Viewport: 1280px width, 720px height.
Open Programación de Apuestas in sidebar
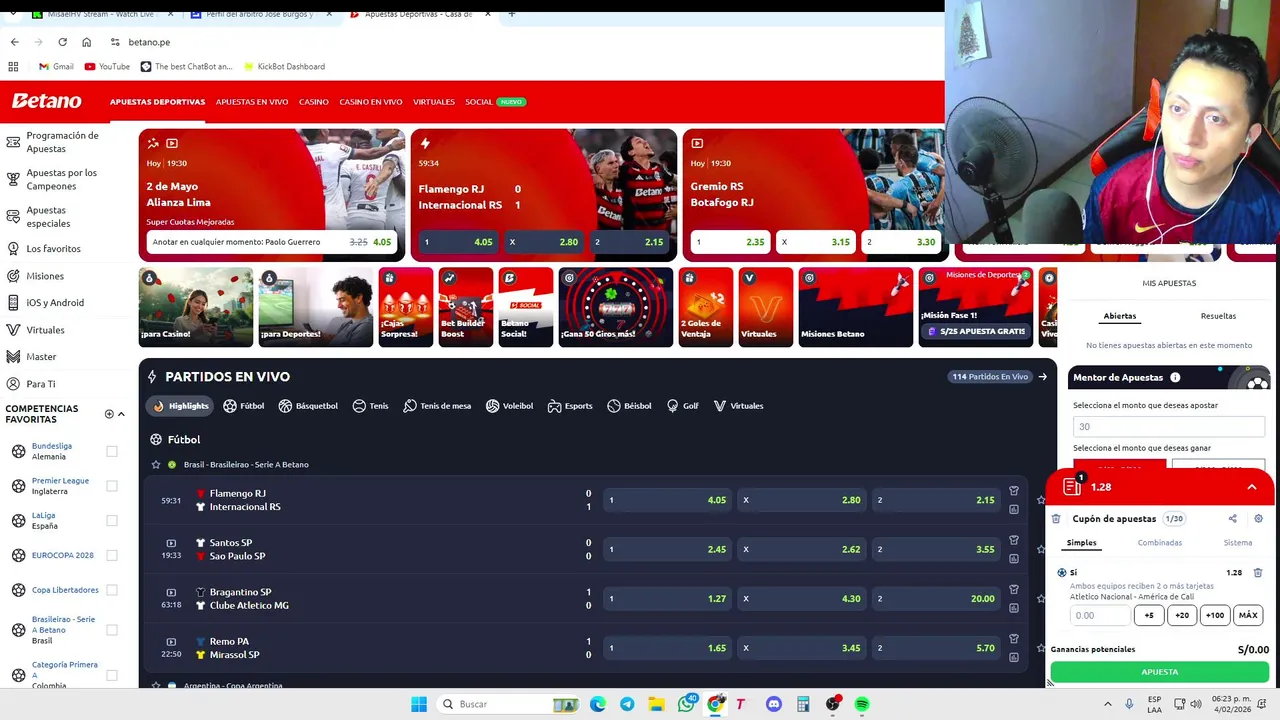(x=60, y=142)
